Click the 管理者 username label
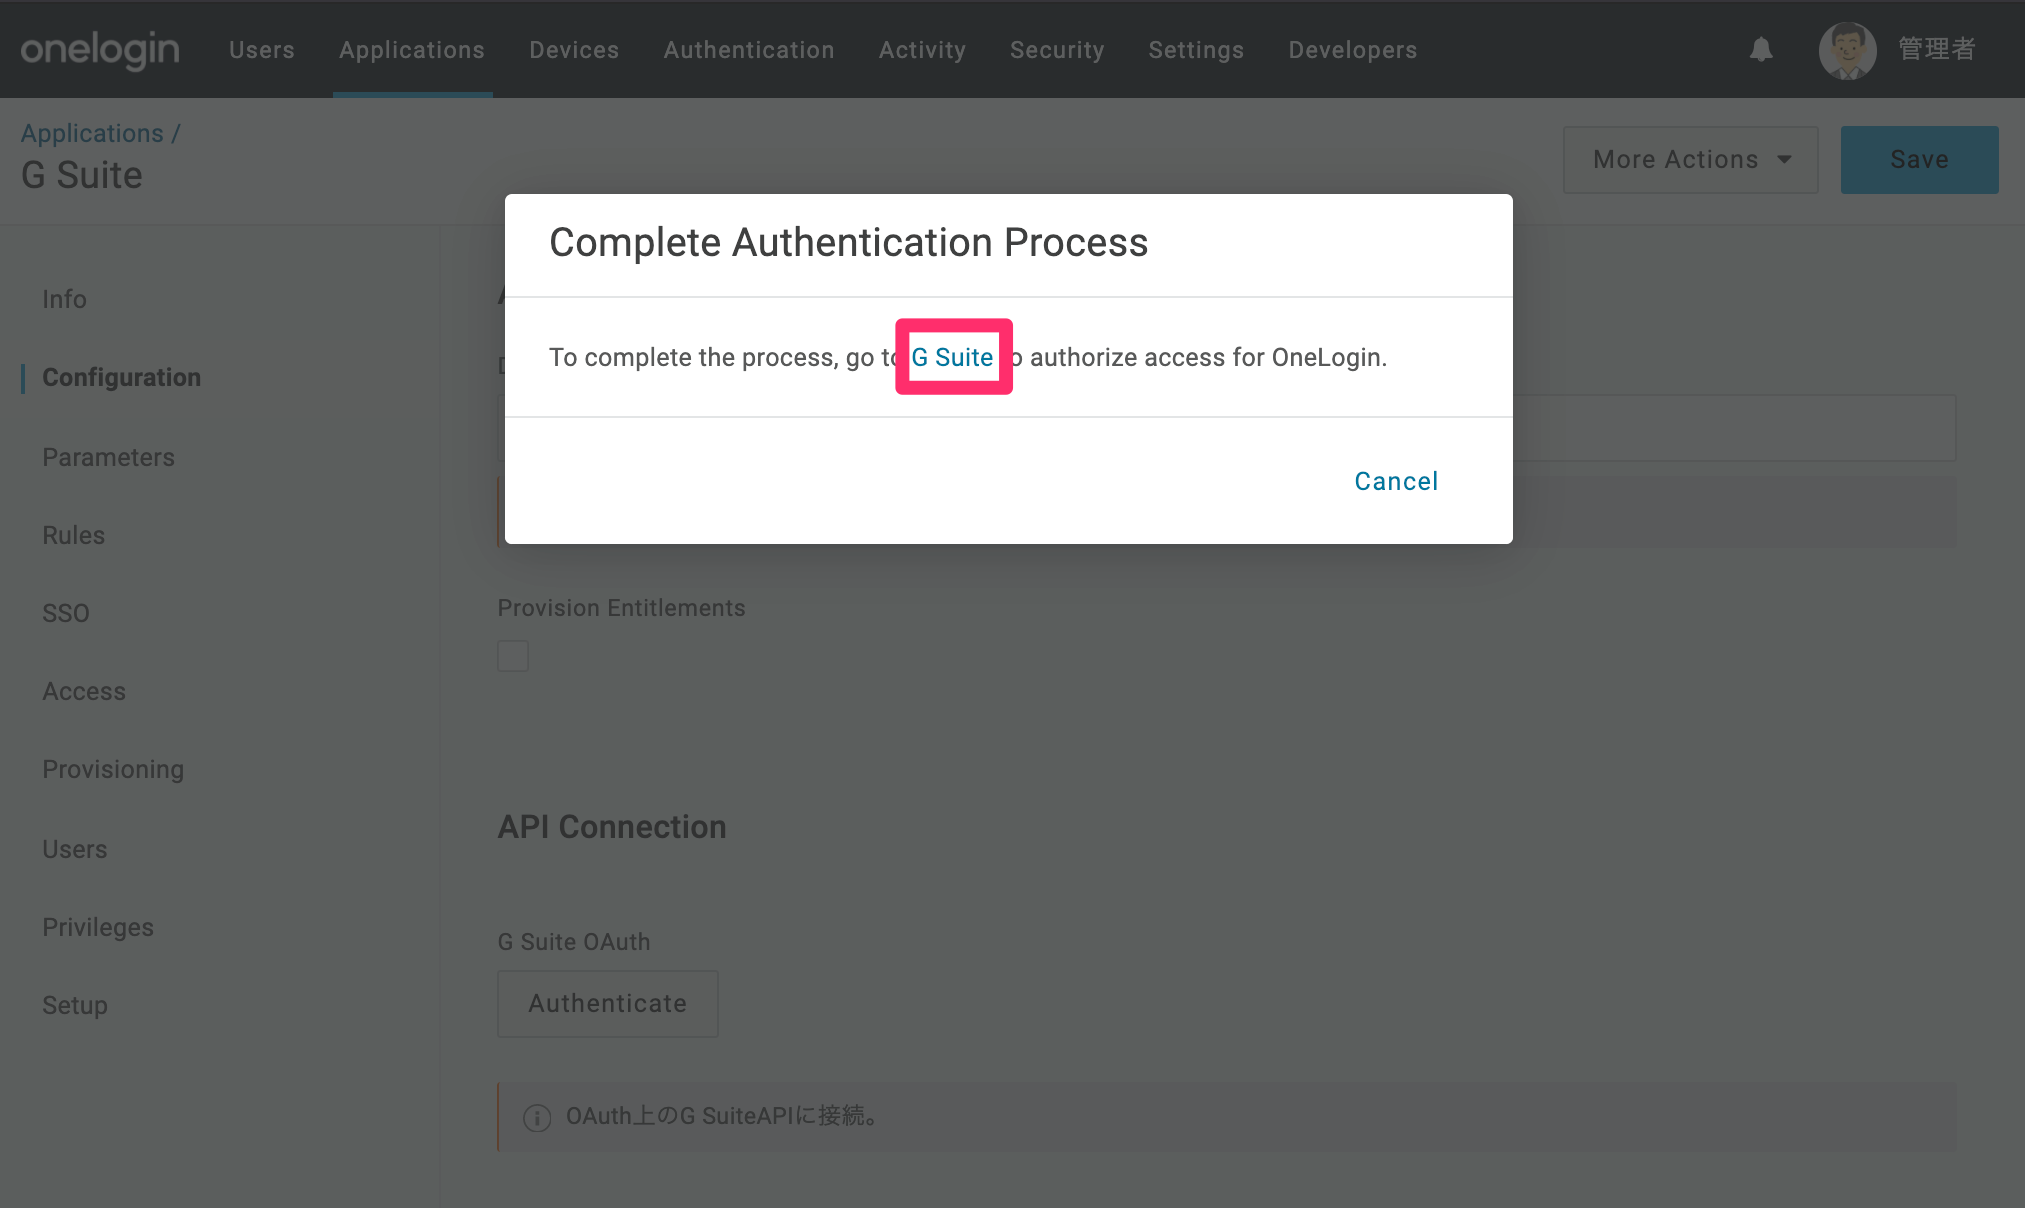This screenshot has height=1208, width=2025. [1937, 49]
